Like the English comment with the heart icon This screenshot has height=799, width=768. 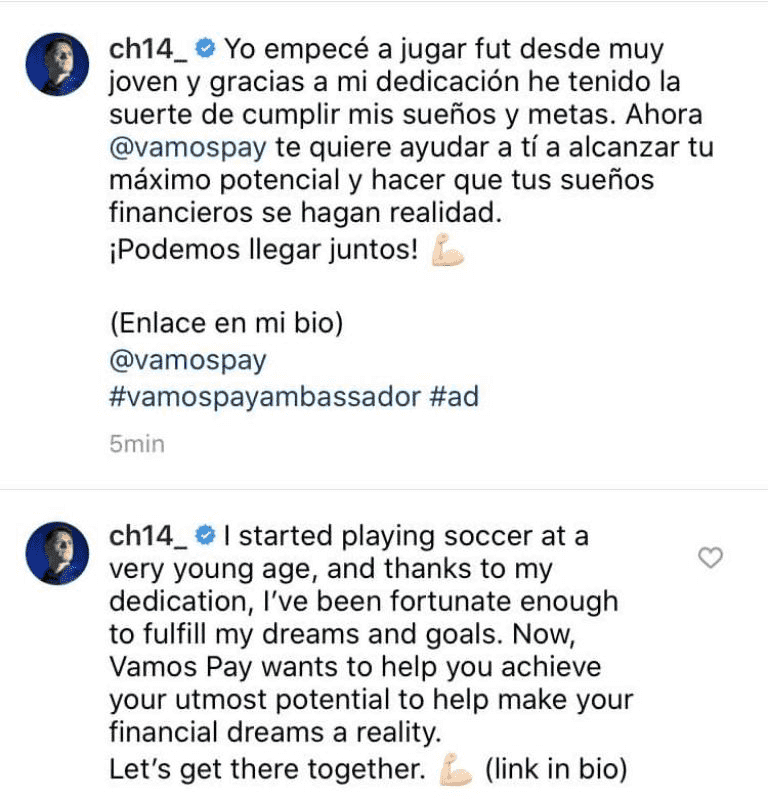pos(709,558)
